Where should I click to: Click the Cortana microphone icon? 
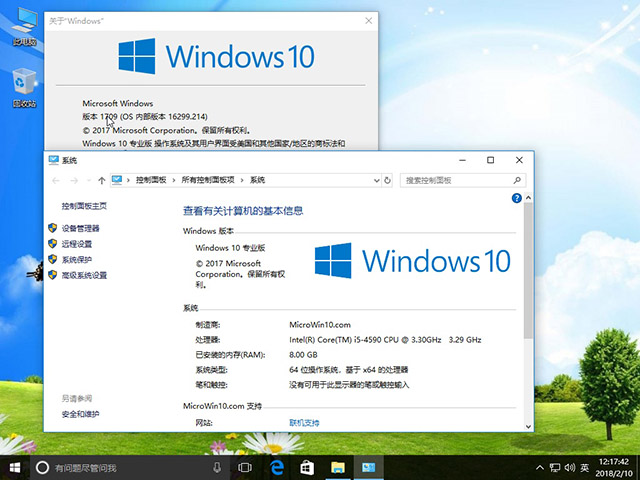click(x=217, y=468)
